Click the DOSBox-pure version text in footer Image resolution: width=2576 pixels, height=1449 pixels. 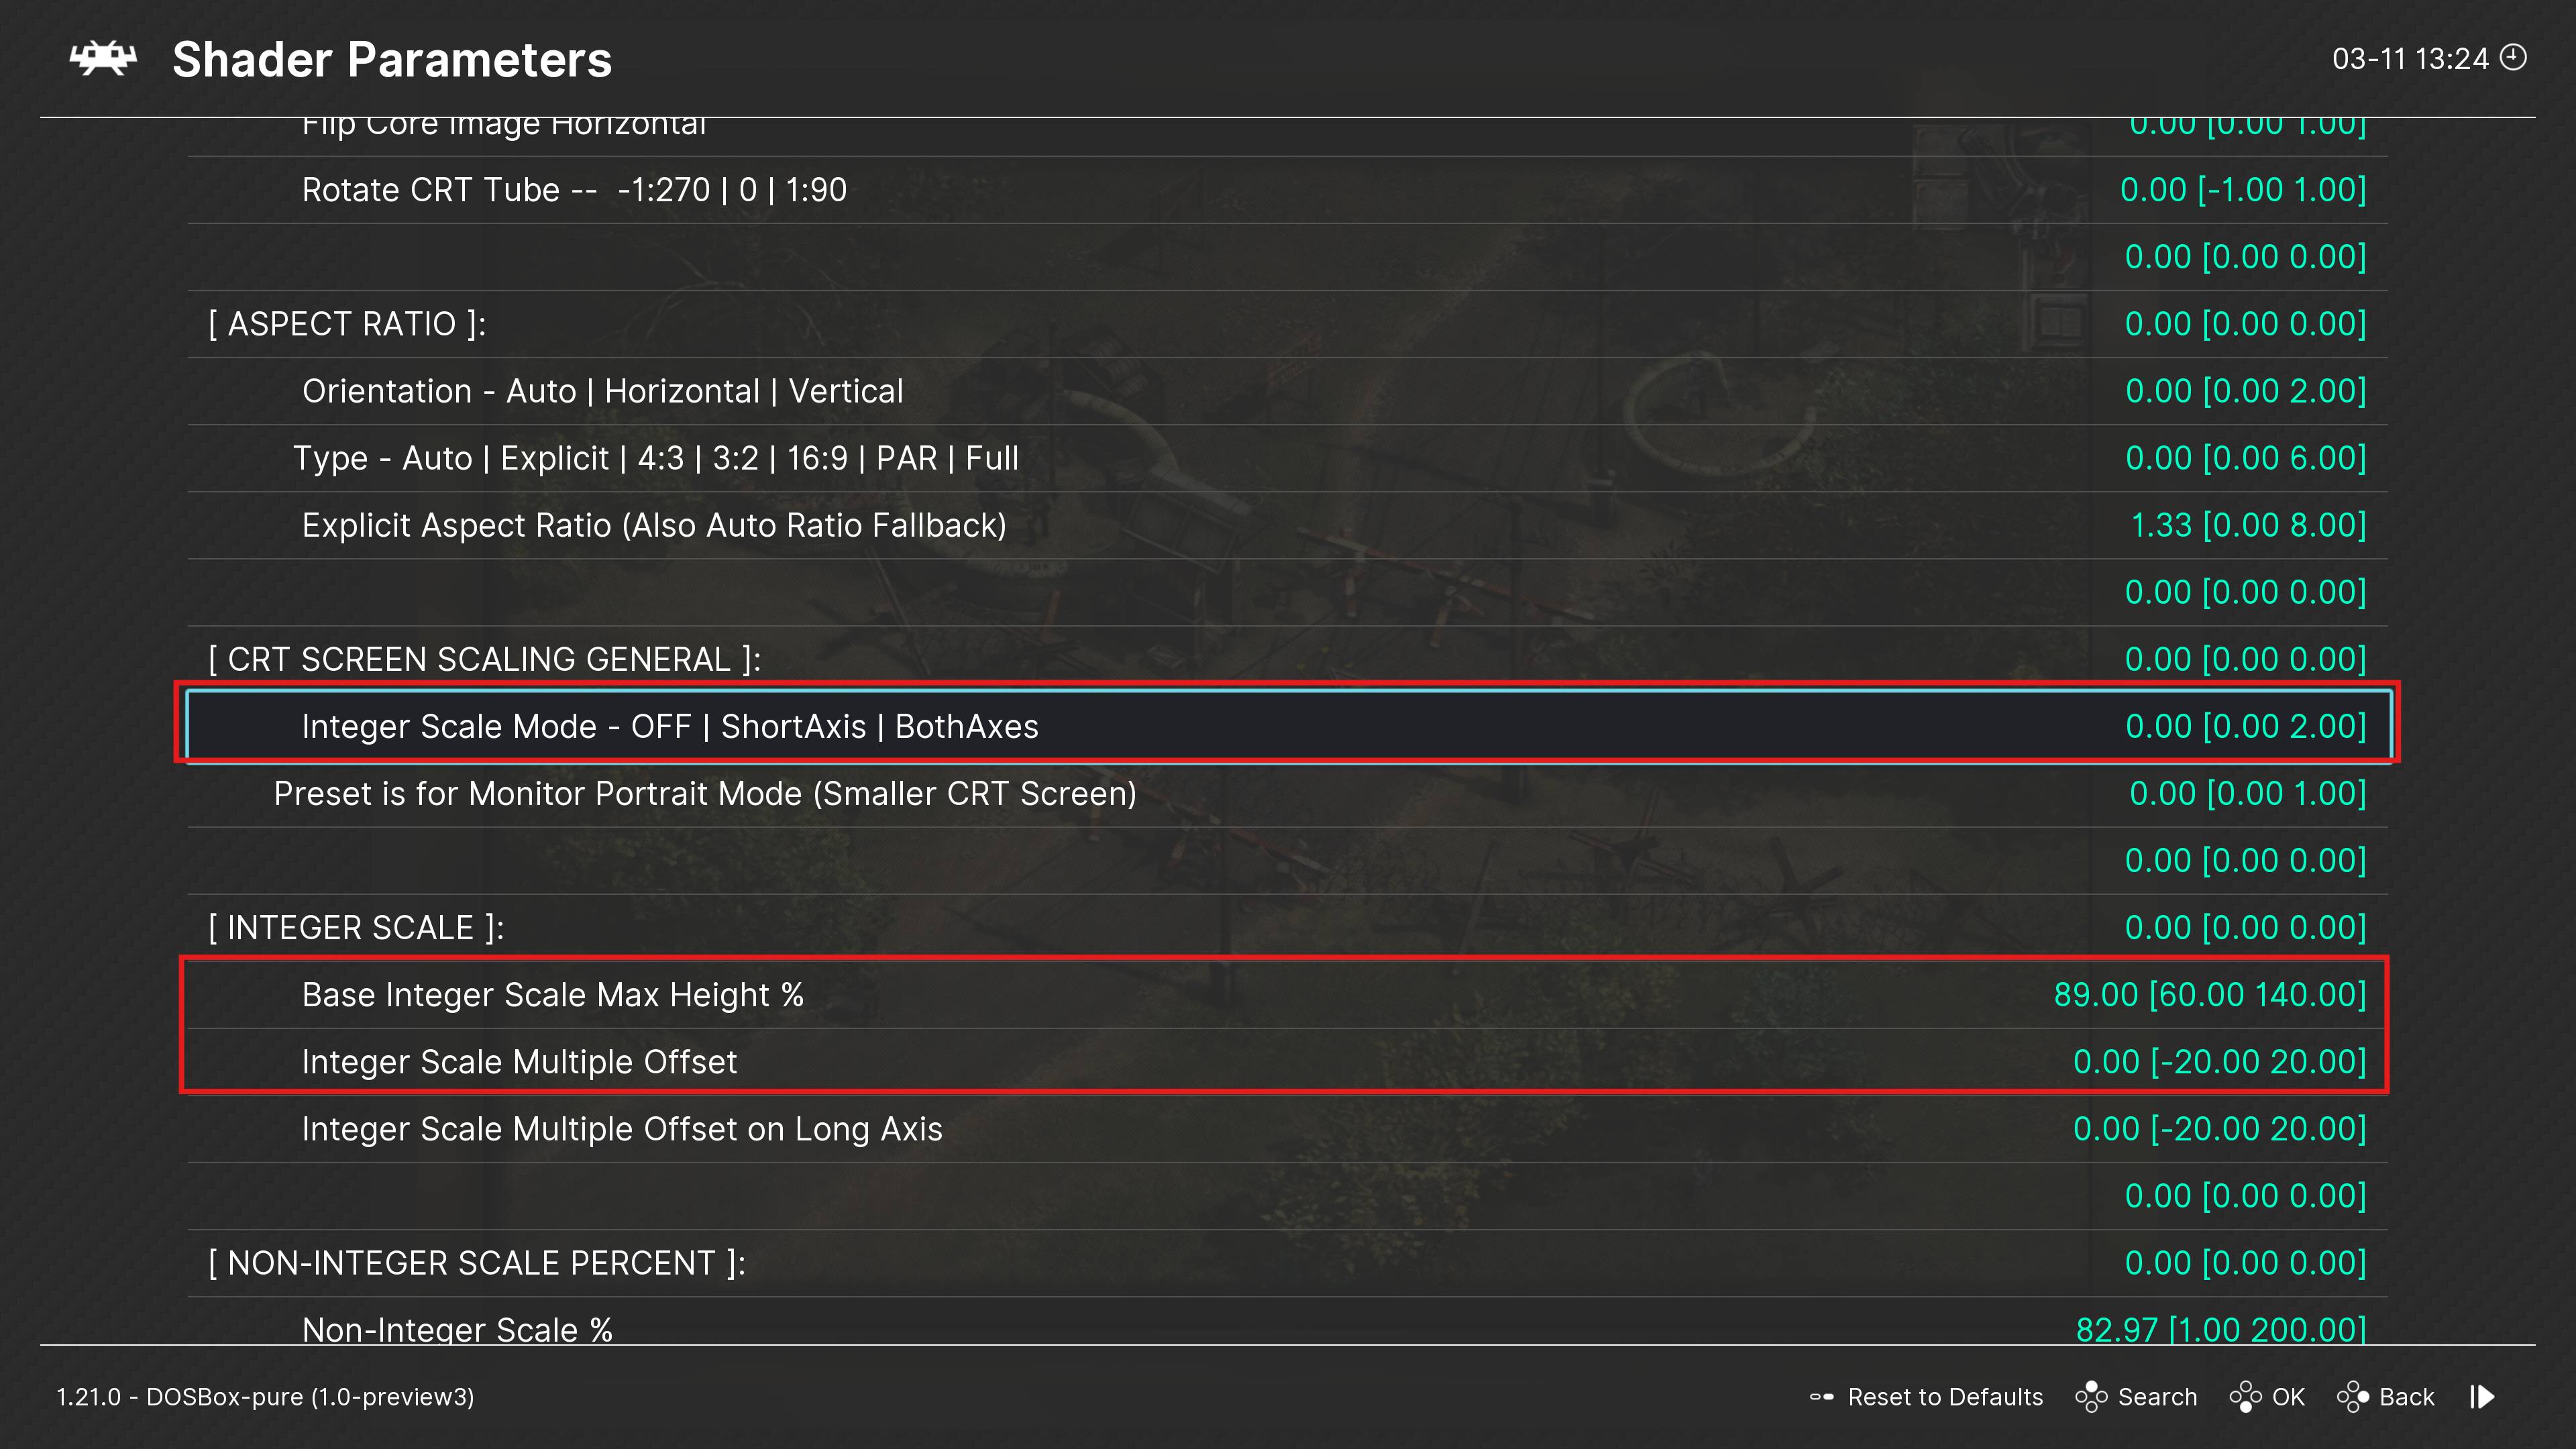pos(265,1397)
